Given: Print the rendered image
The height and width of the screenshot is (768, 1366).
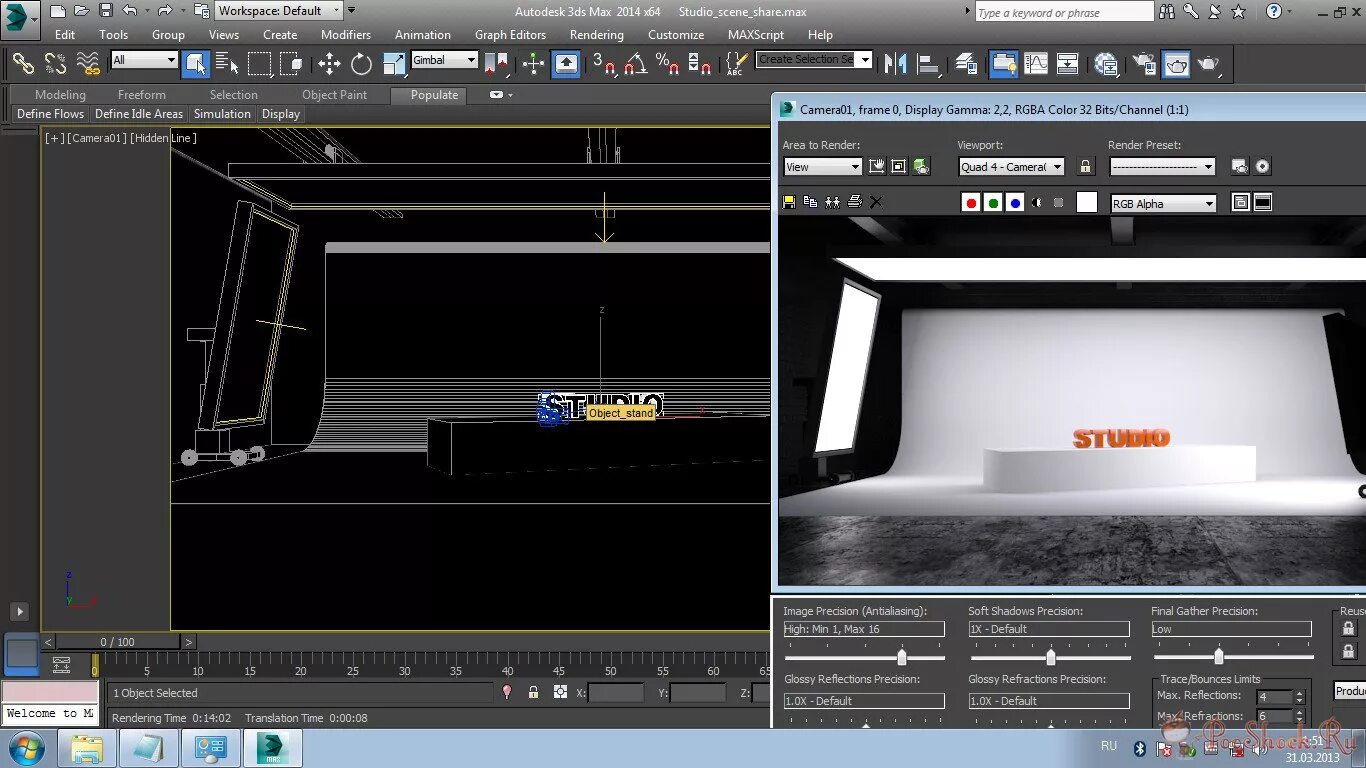Looking at the screenshot, I should coord(854,202).
